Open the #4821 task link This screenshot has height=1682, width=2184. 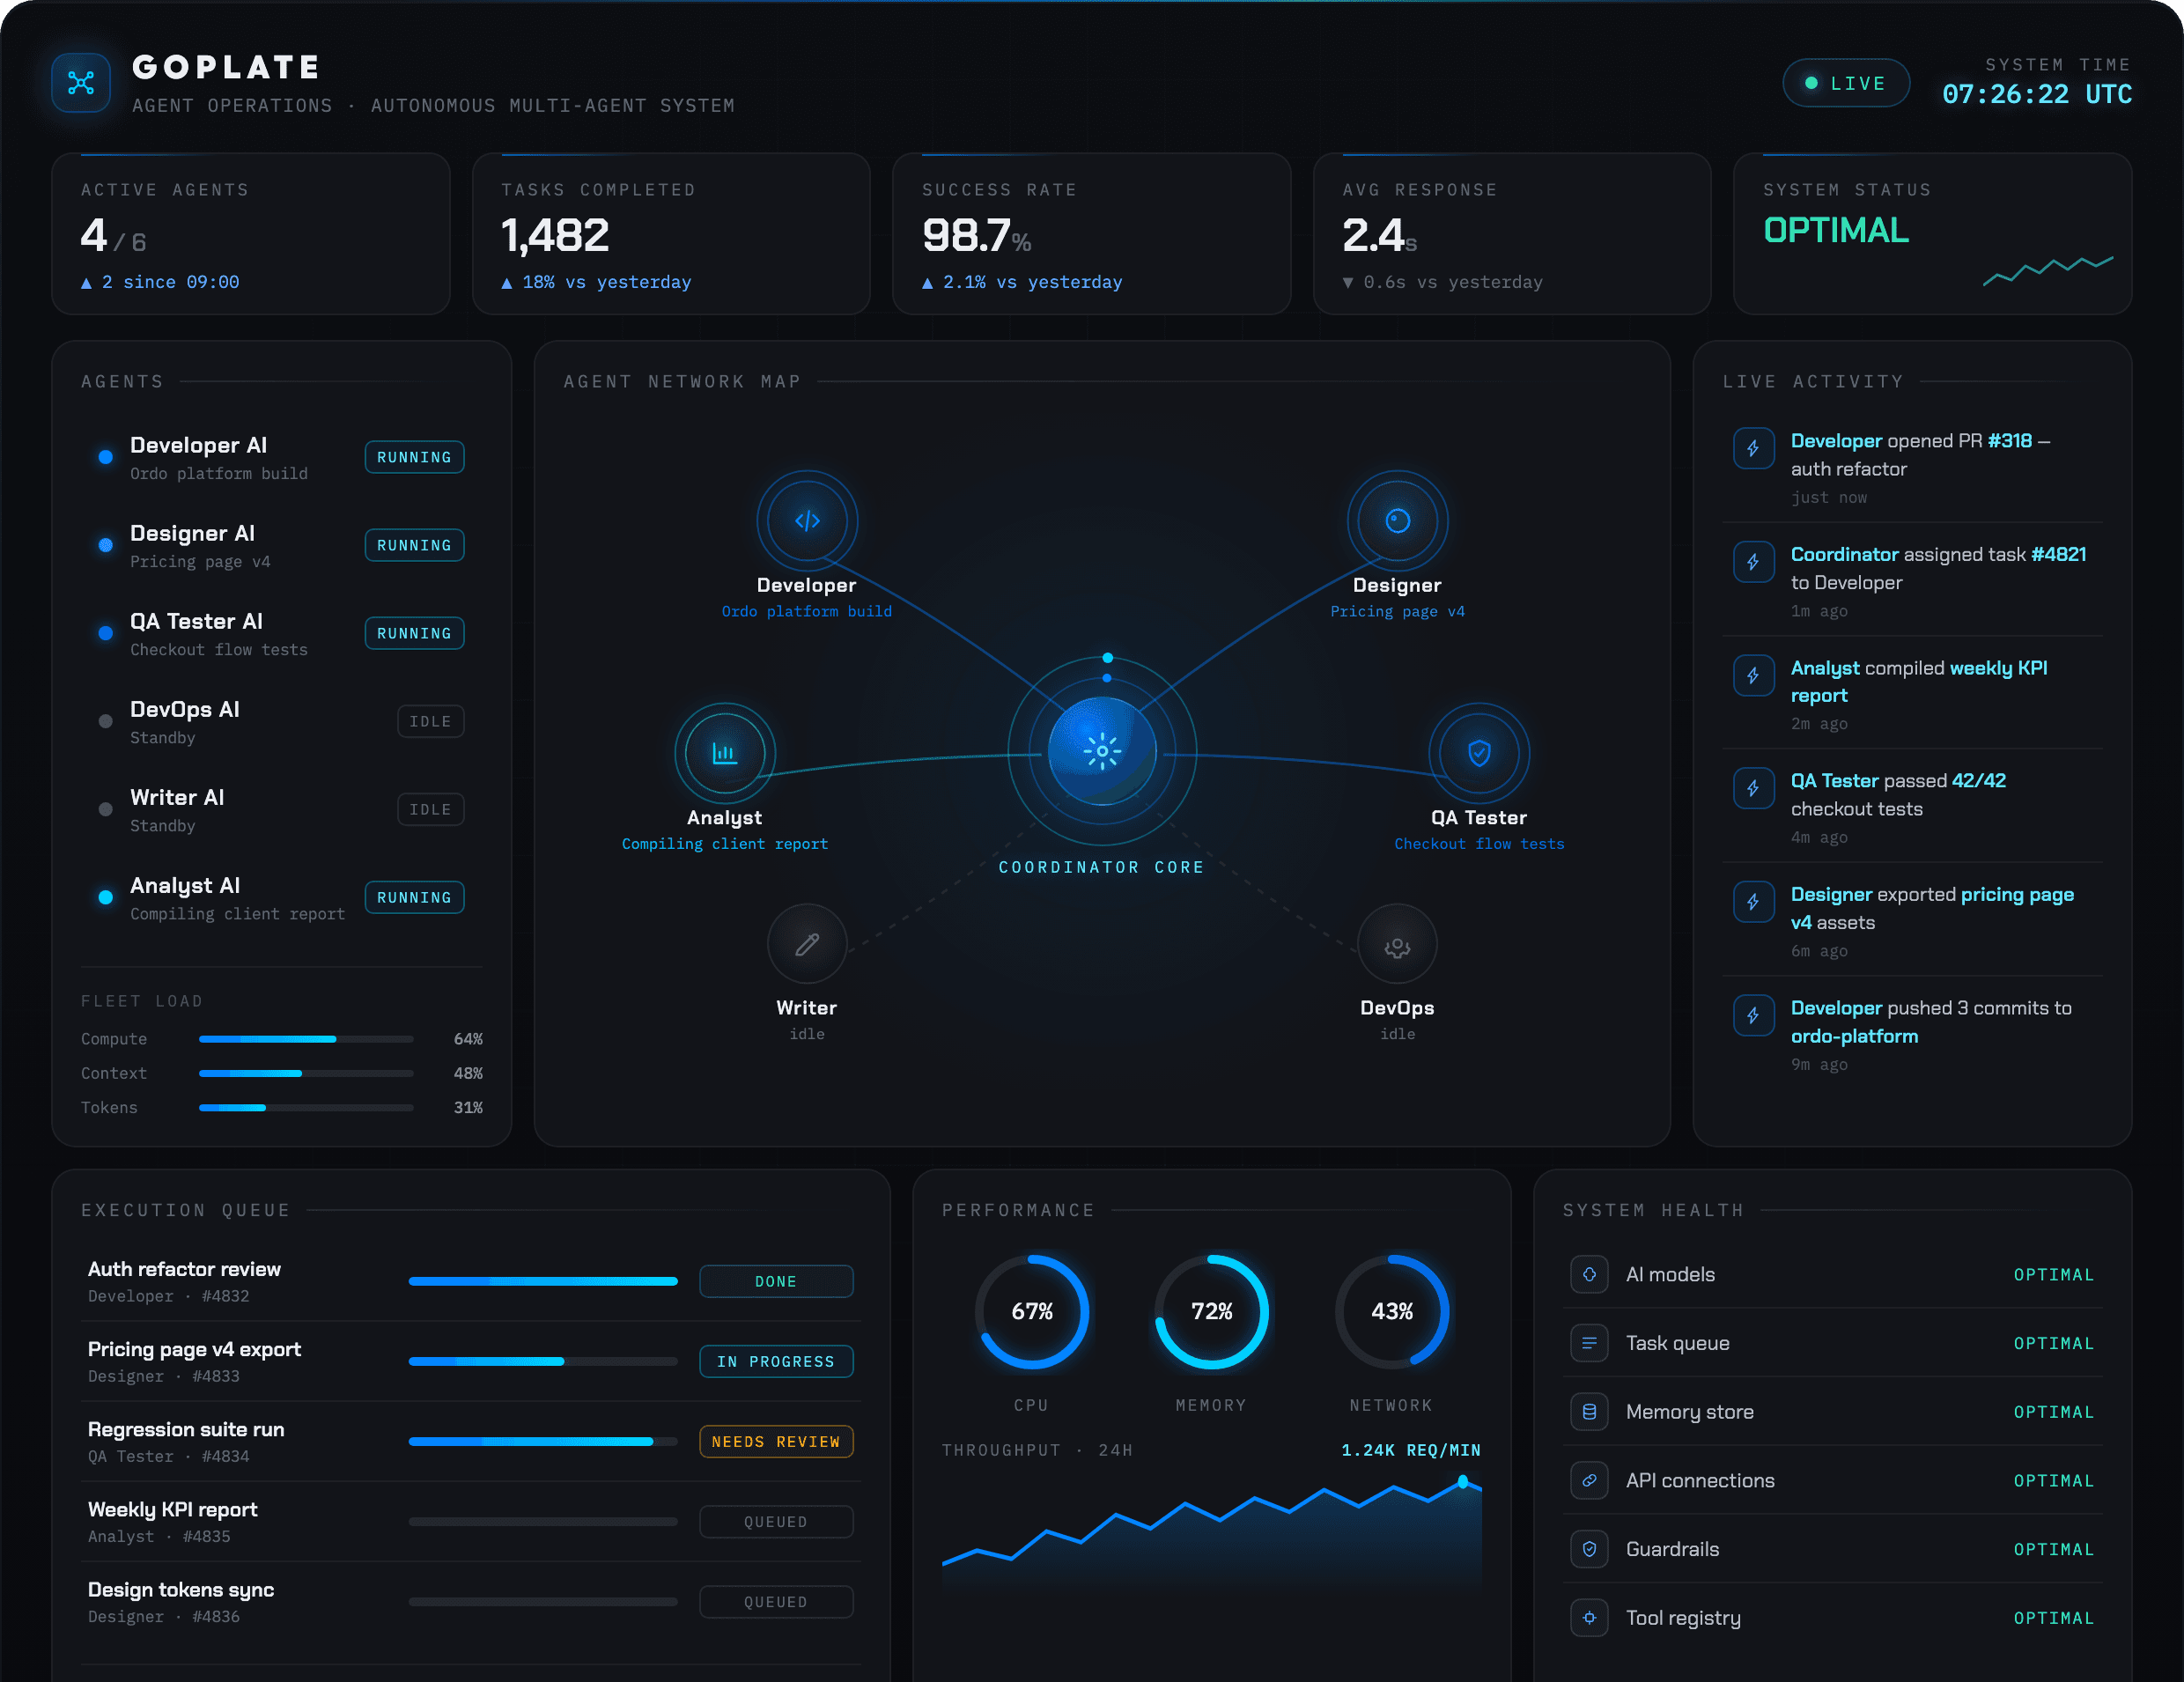(2058, 554)
